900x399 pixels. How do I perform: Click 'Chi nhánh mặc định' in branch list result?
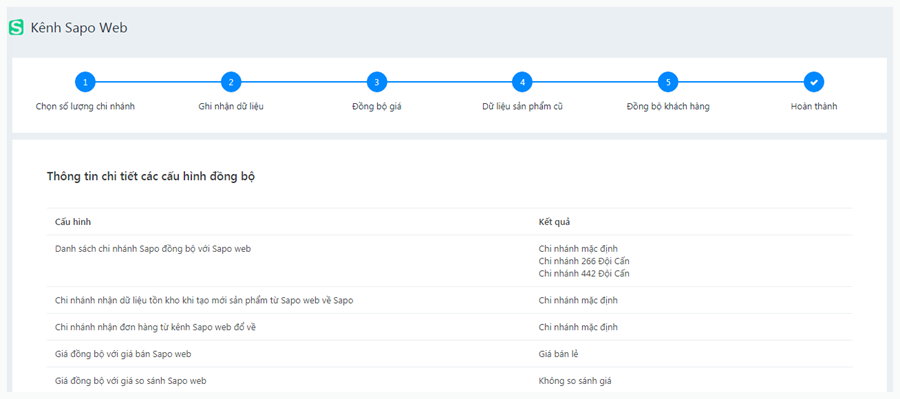pos(578,249)
